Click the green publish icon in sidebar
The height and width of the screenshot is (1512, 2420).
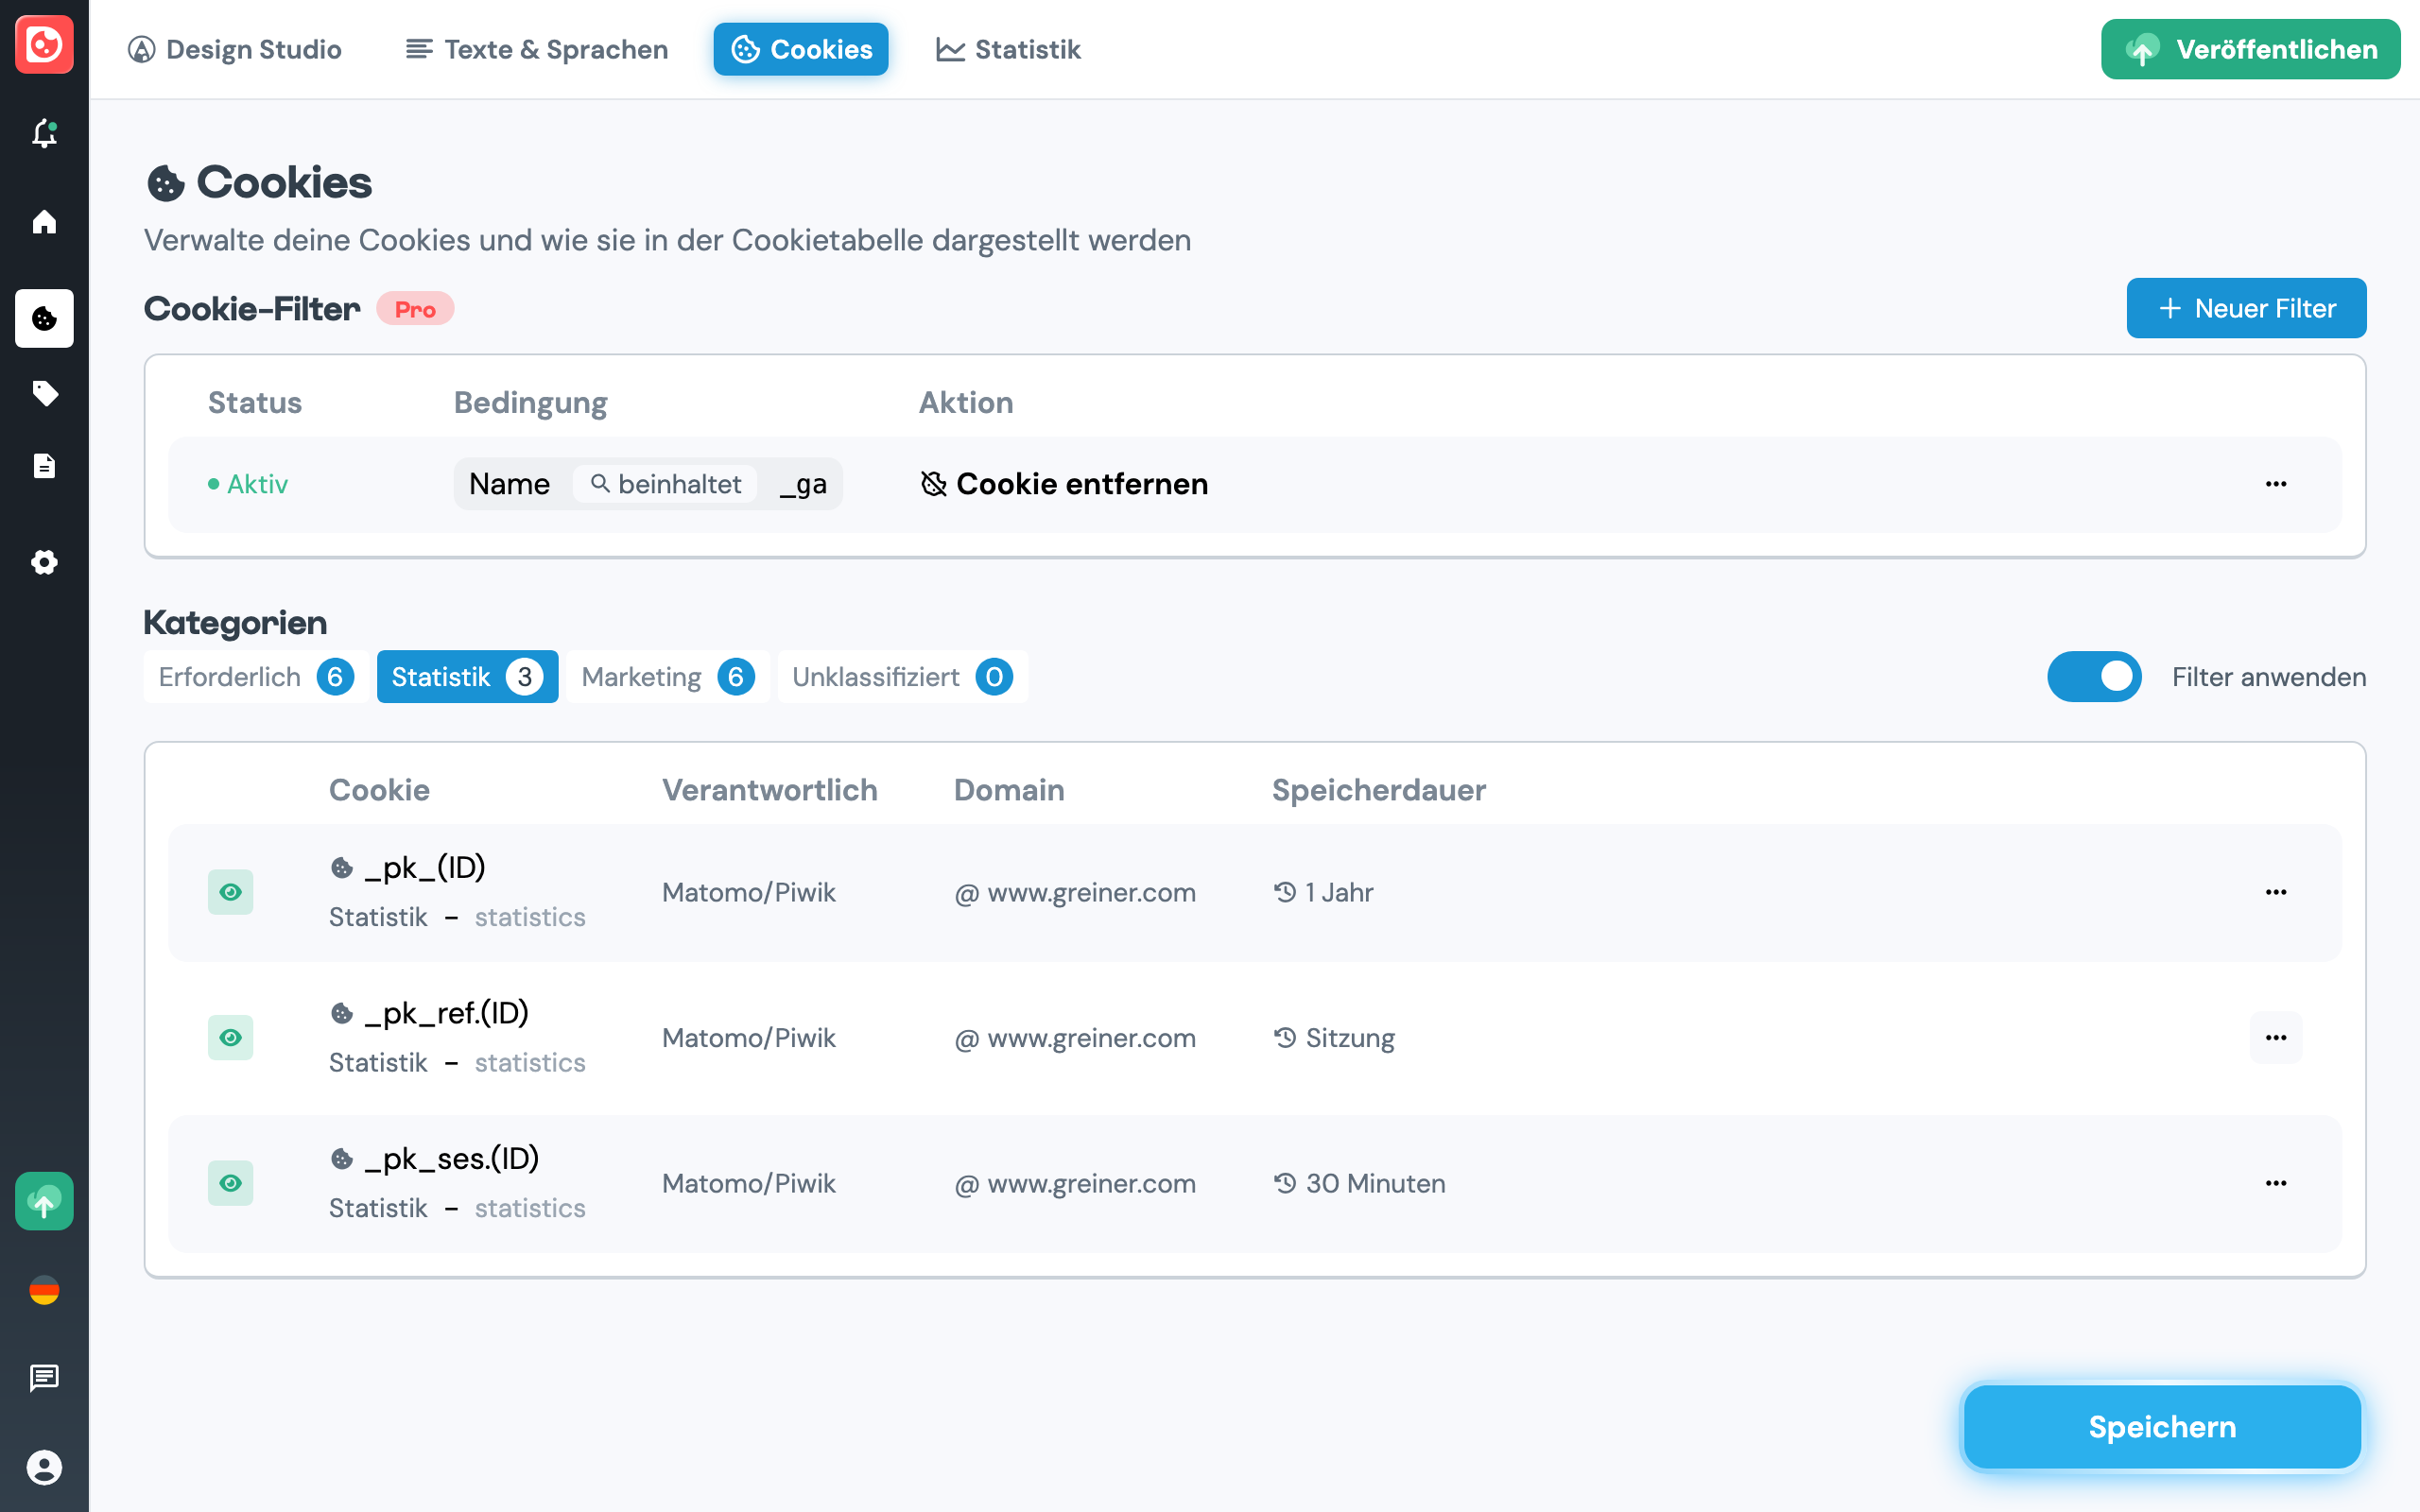click(44, 1201)
